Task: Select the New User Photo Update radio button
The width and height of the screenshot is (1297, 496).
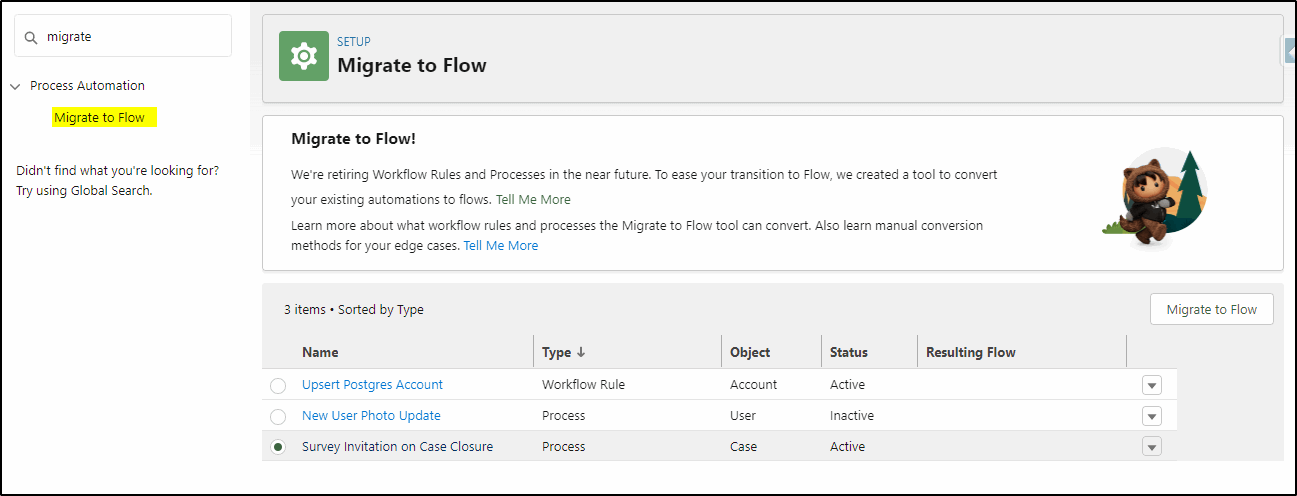Action: 278,416
